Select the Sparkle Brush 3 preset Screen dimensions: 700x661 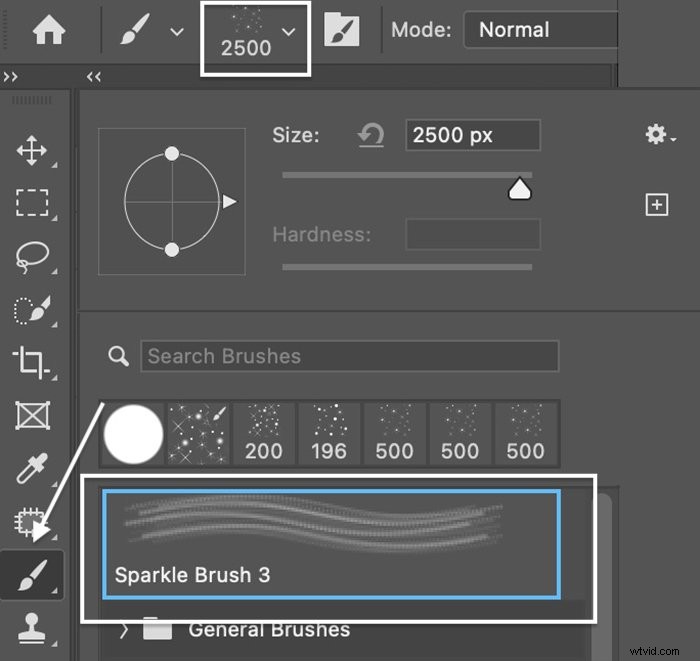pos(331,544)
